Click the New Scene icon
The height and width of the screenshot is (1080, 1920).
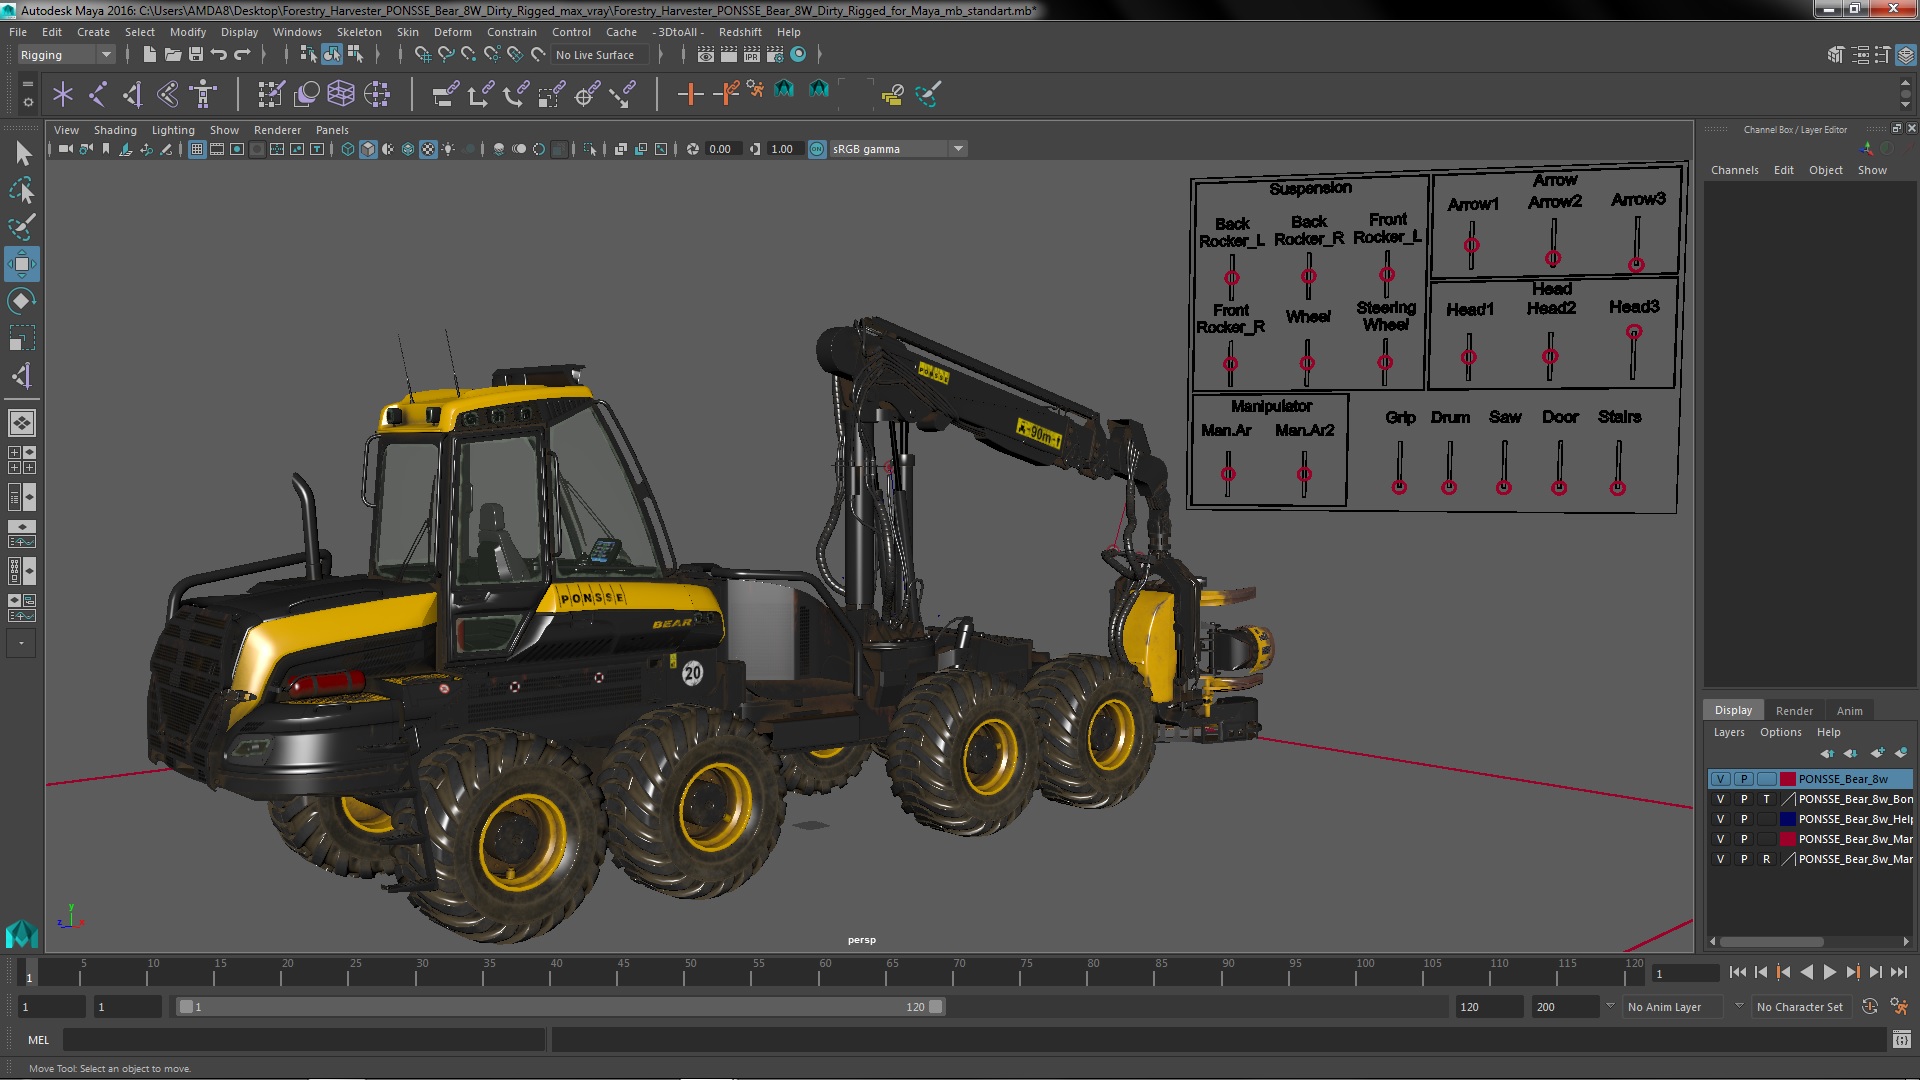point(149,54)
